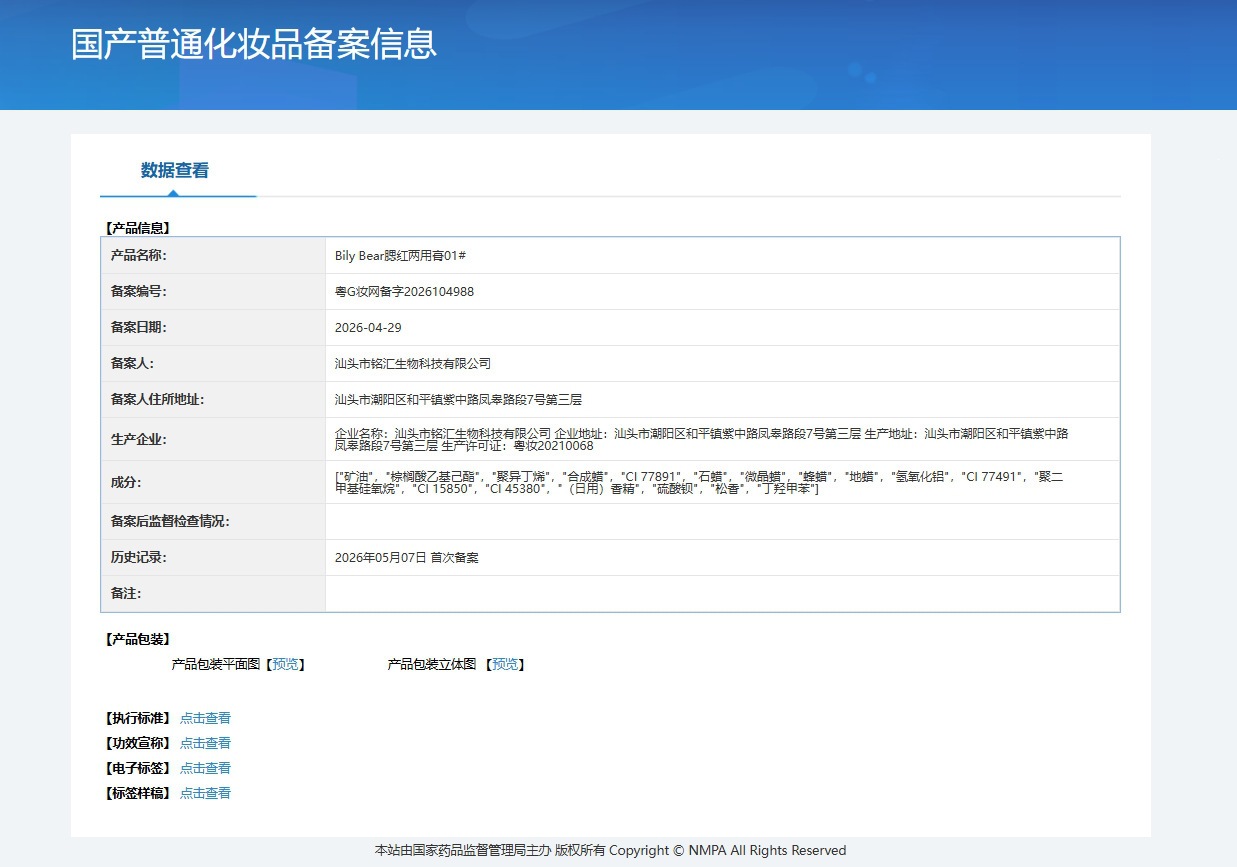Click the 成分 row label
1237x867 pixels.
126,482
